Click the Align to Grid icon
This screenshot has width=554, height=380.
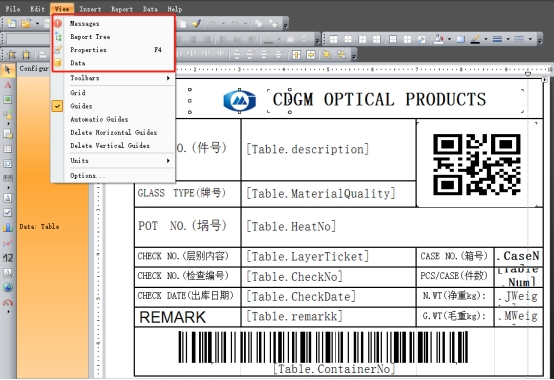(x=12, y=54)
